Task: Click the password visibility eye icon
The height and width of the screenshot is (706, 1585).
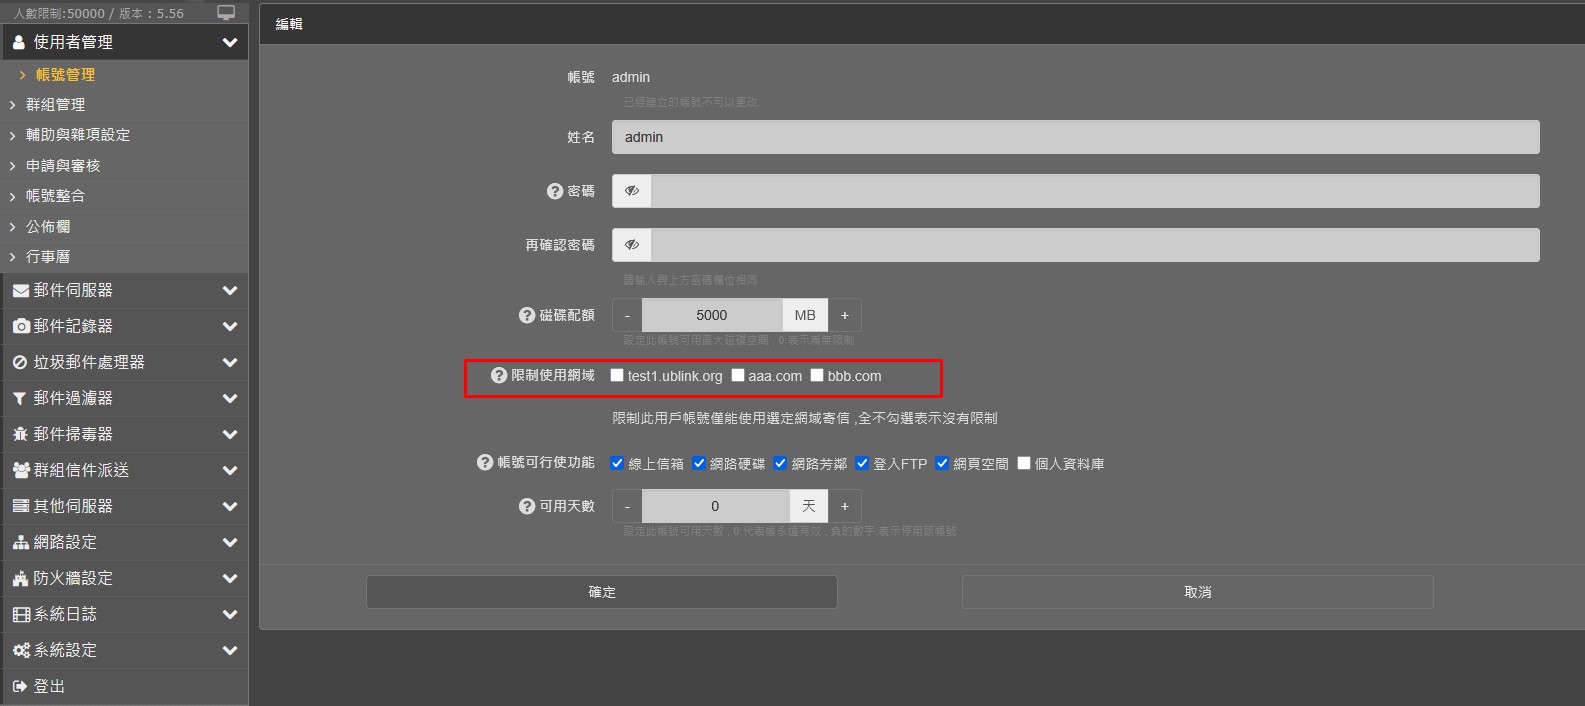Action: click(632, 191)
